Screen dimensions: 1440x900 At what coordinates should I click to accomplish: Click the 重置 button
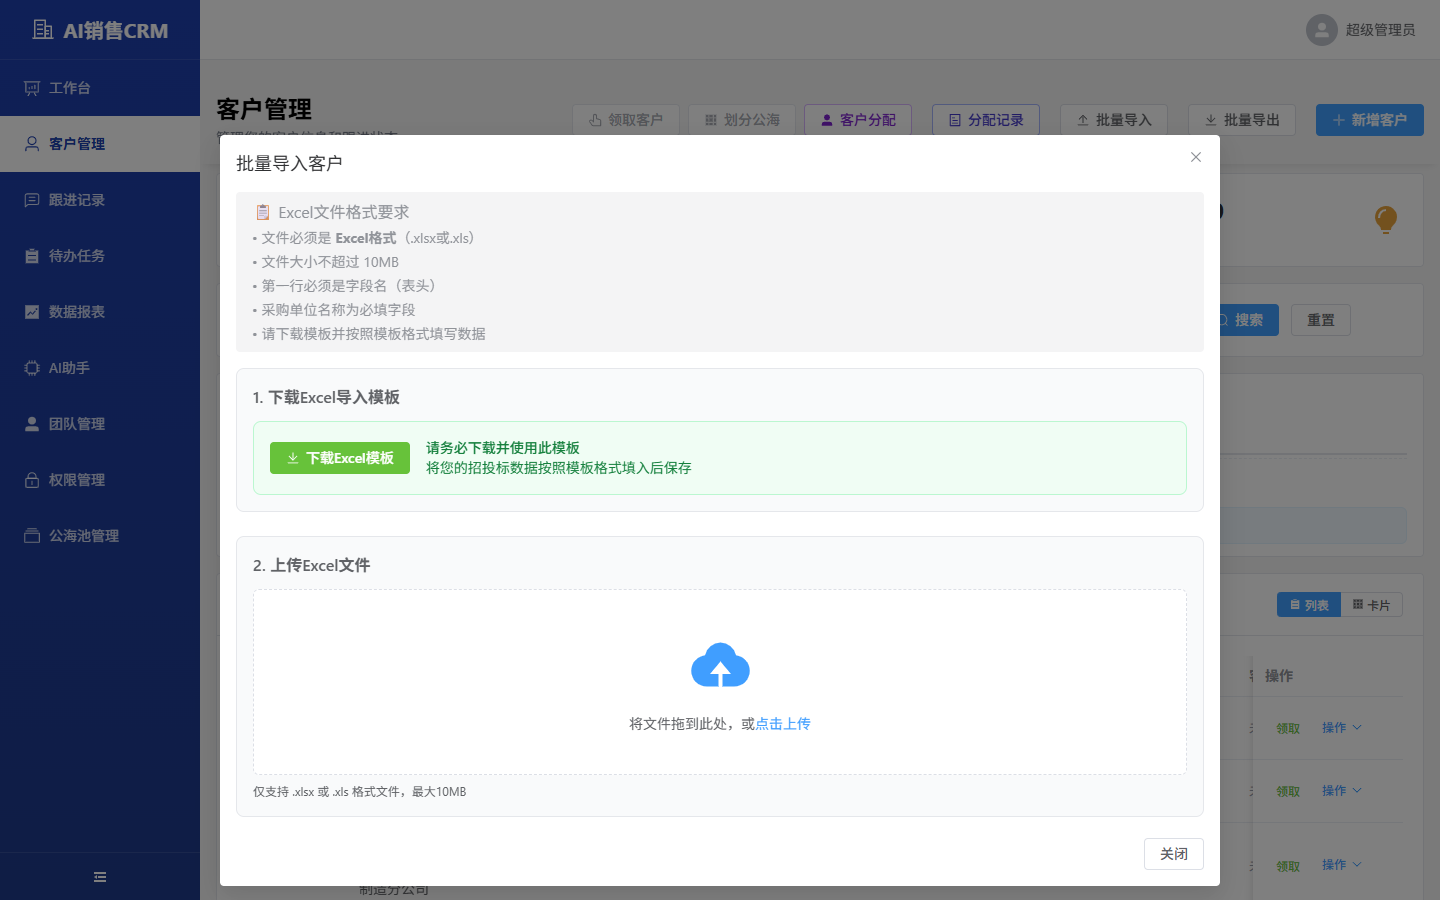click(1321, 320)
